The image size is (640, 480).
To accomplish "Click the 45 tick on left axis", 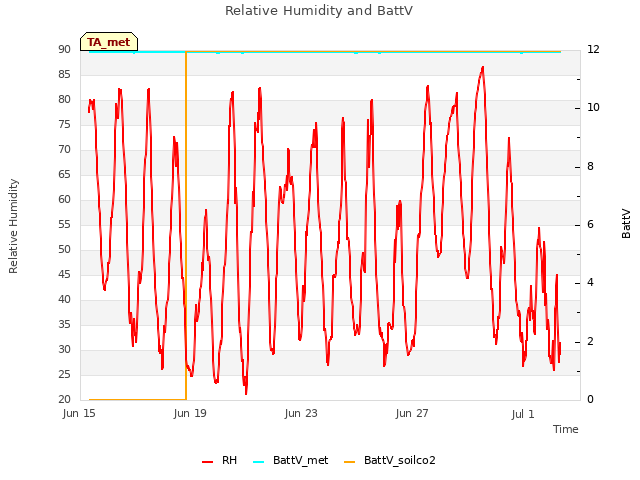I will tap(64, 274).
